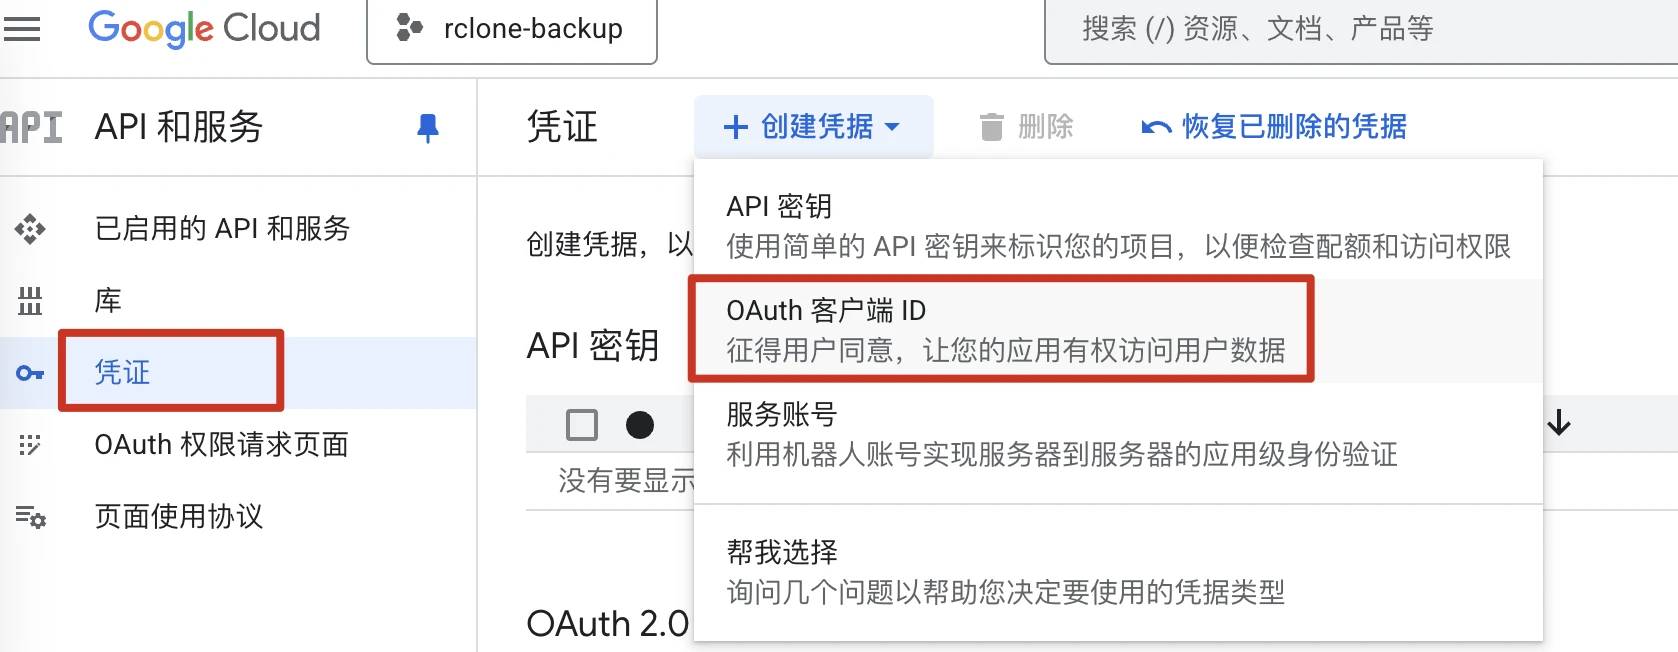
Task: Click the down arrow sort icon
Action: tap(1559, 424)
